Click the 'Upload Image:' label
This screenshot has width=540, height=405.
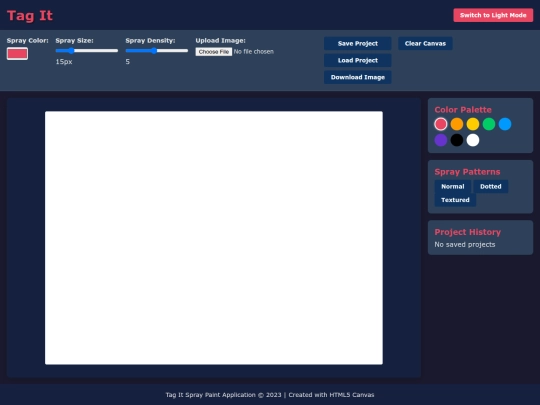pyautogui.click(x=220, y=41)
